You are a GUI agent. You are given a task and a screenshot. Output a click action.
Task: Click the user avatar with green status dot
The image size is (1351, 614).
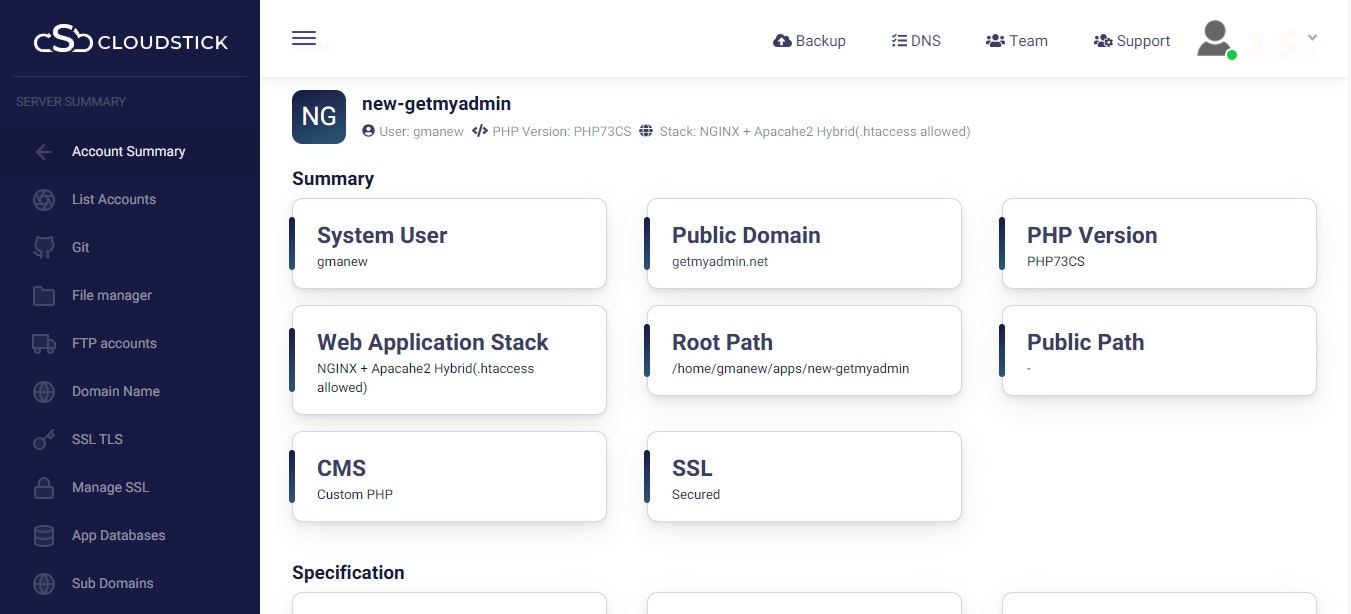point(1213,38)
